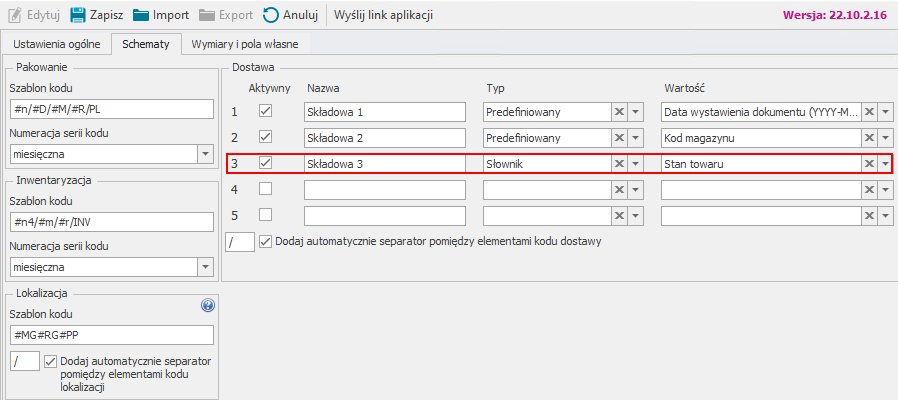The width and height of the screenshot is (898, 400).
Task: Enable the Aktywny checkbox in row 4
Action: (x=265, y=188)
